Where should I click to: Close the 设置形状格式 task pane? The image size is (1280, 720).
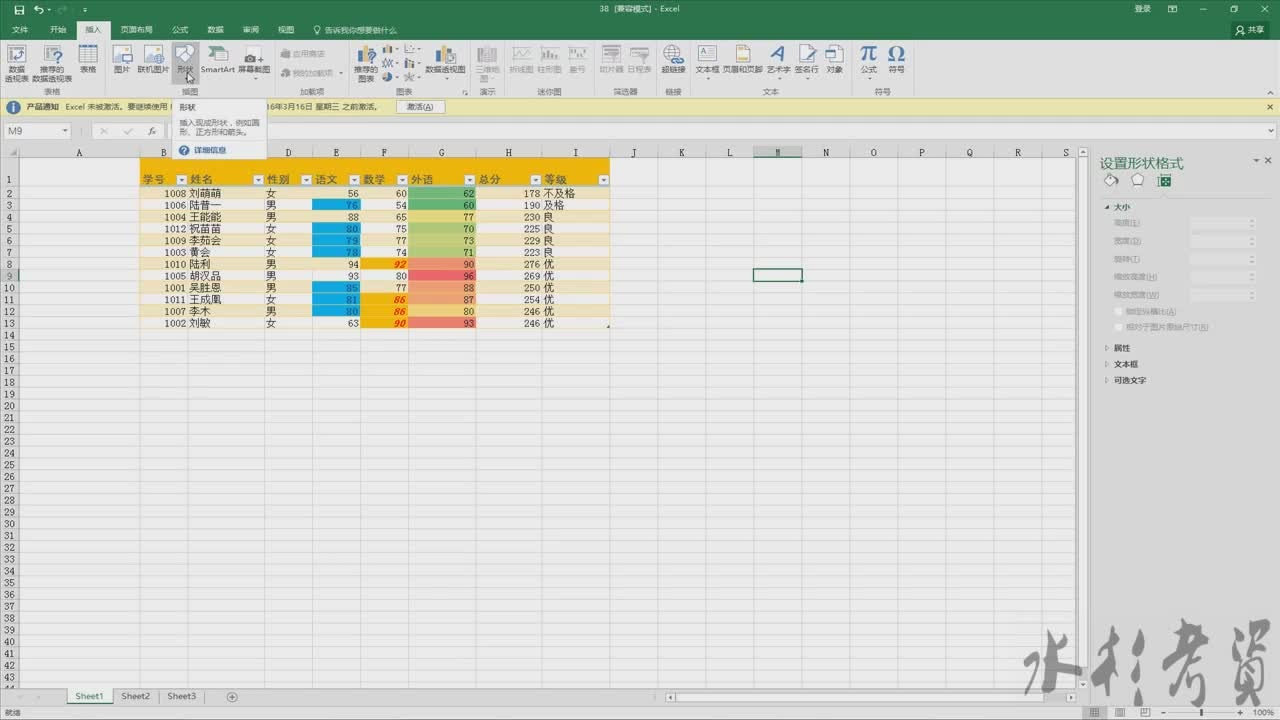click(x=1268, y=161)
